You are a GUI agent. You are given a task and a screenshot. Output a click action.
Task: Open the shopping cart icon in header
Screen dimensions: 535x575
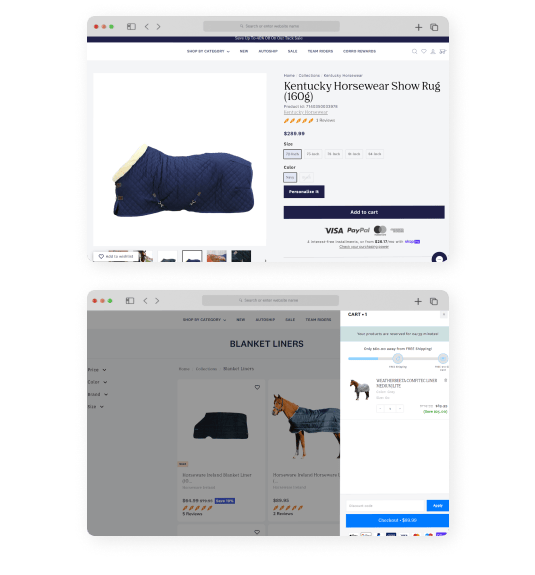click(x=443, y=51)
